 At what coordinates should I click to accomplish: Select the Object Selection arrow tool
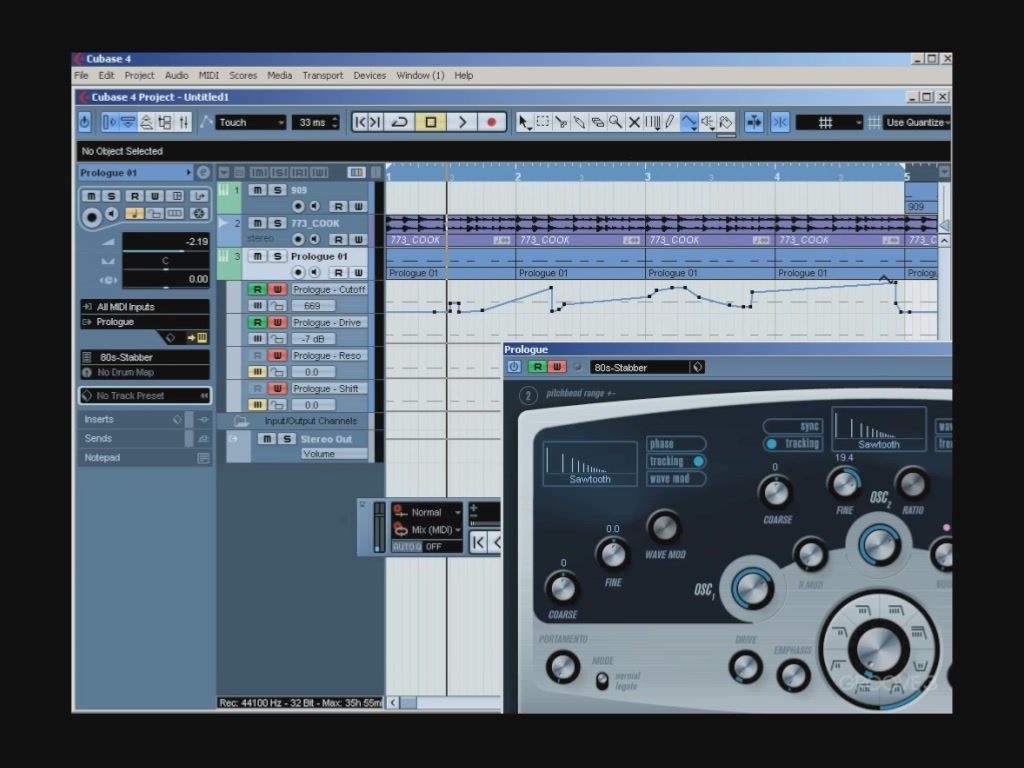pyautogui.click(x=524, y=122)
